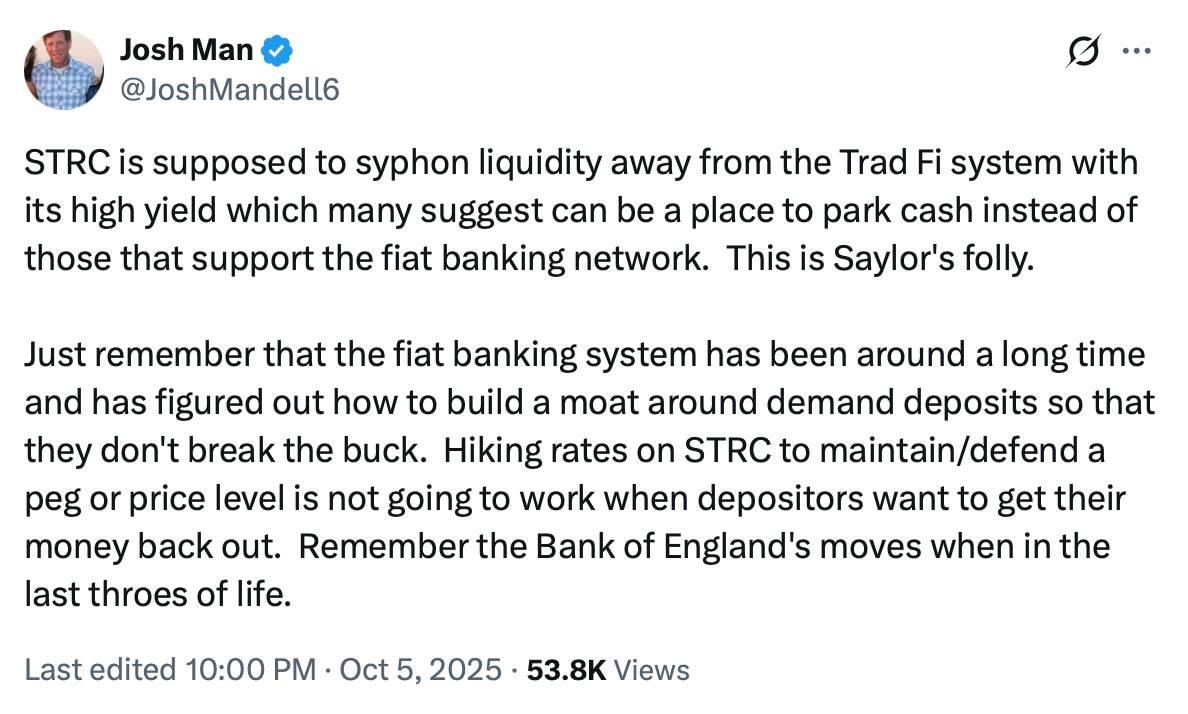This screenshot has height=714, width=1188.
Task: View post analytics through 53.8K Views
Action: [x=567, y=670]
